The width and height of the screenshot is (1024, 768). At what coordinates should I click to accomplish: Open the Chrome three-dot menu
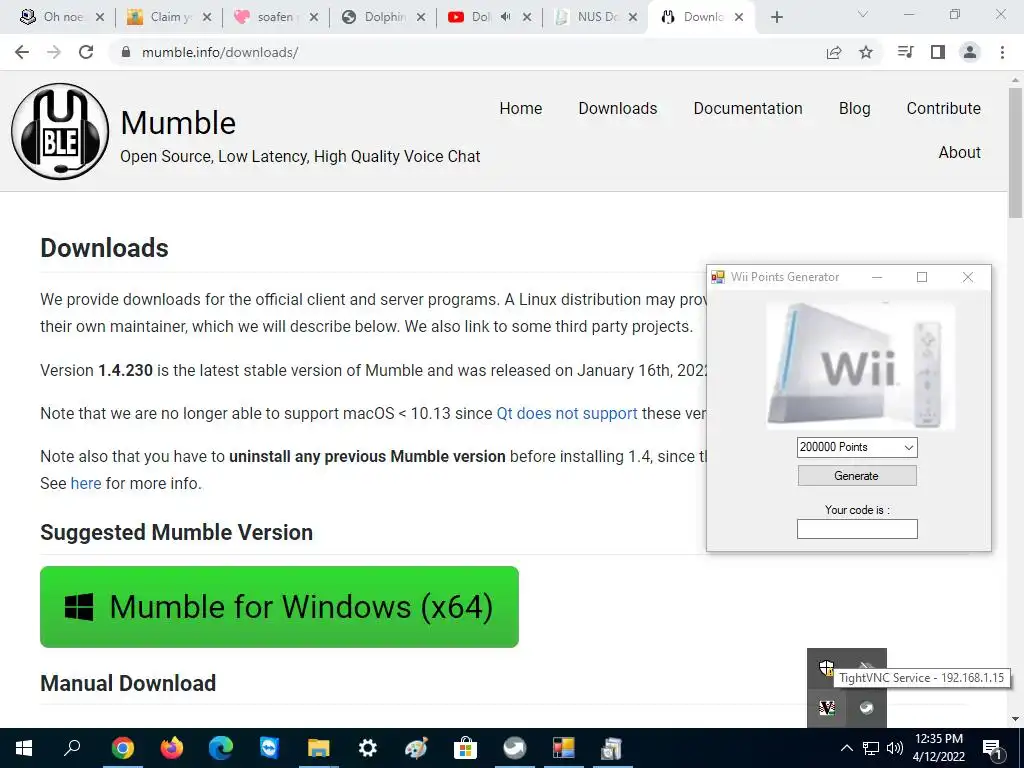point(1002,52)
